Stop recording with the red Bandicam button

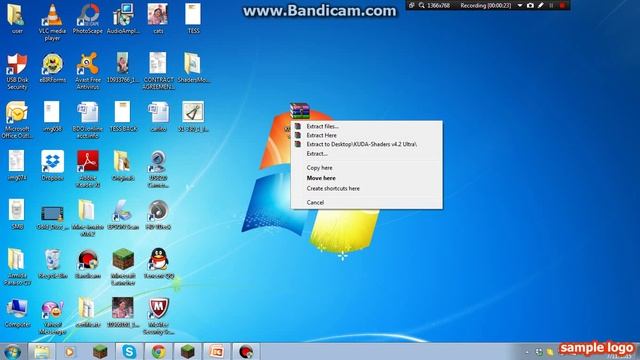coord(562,6)
